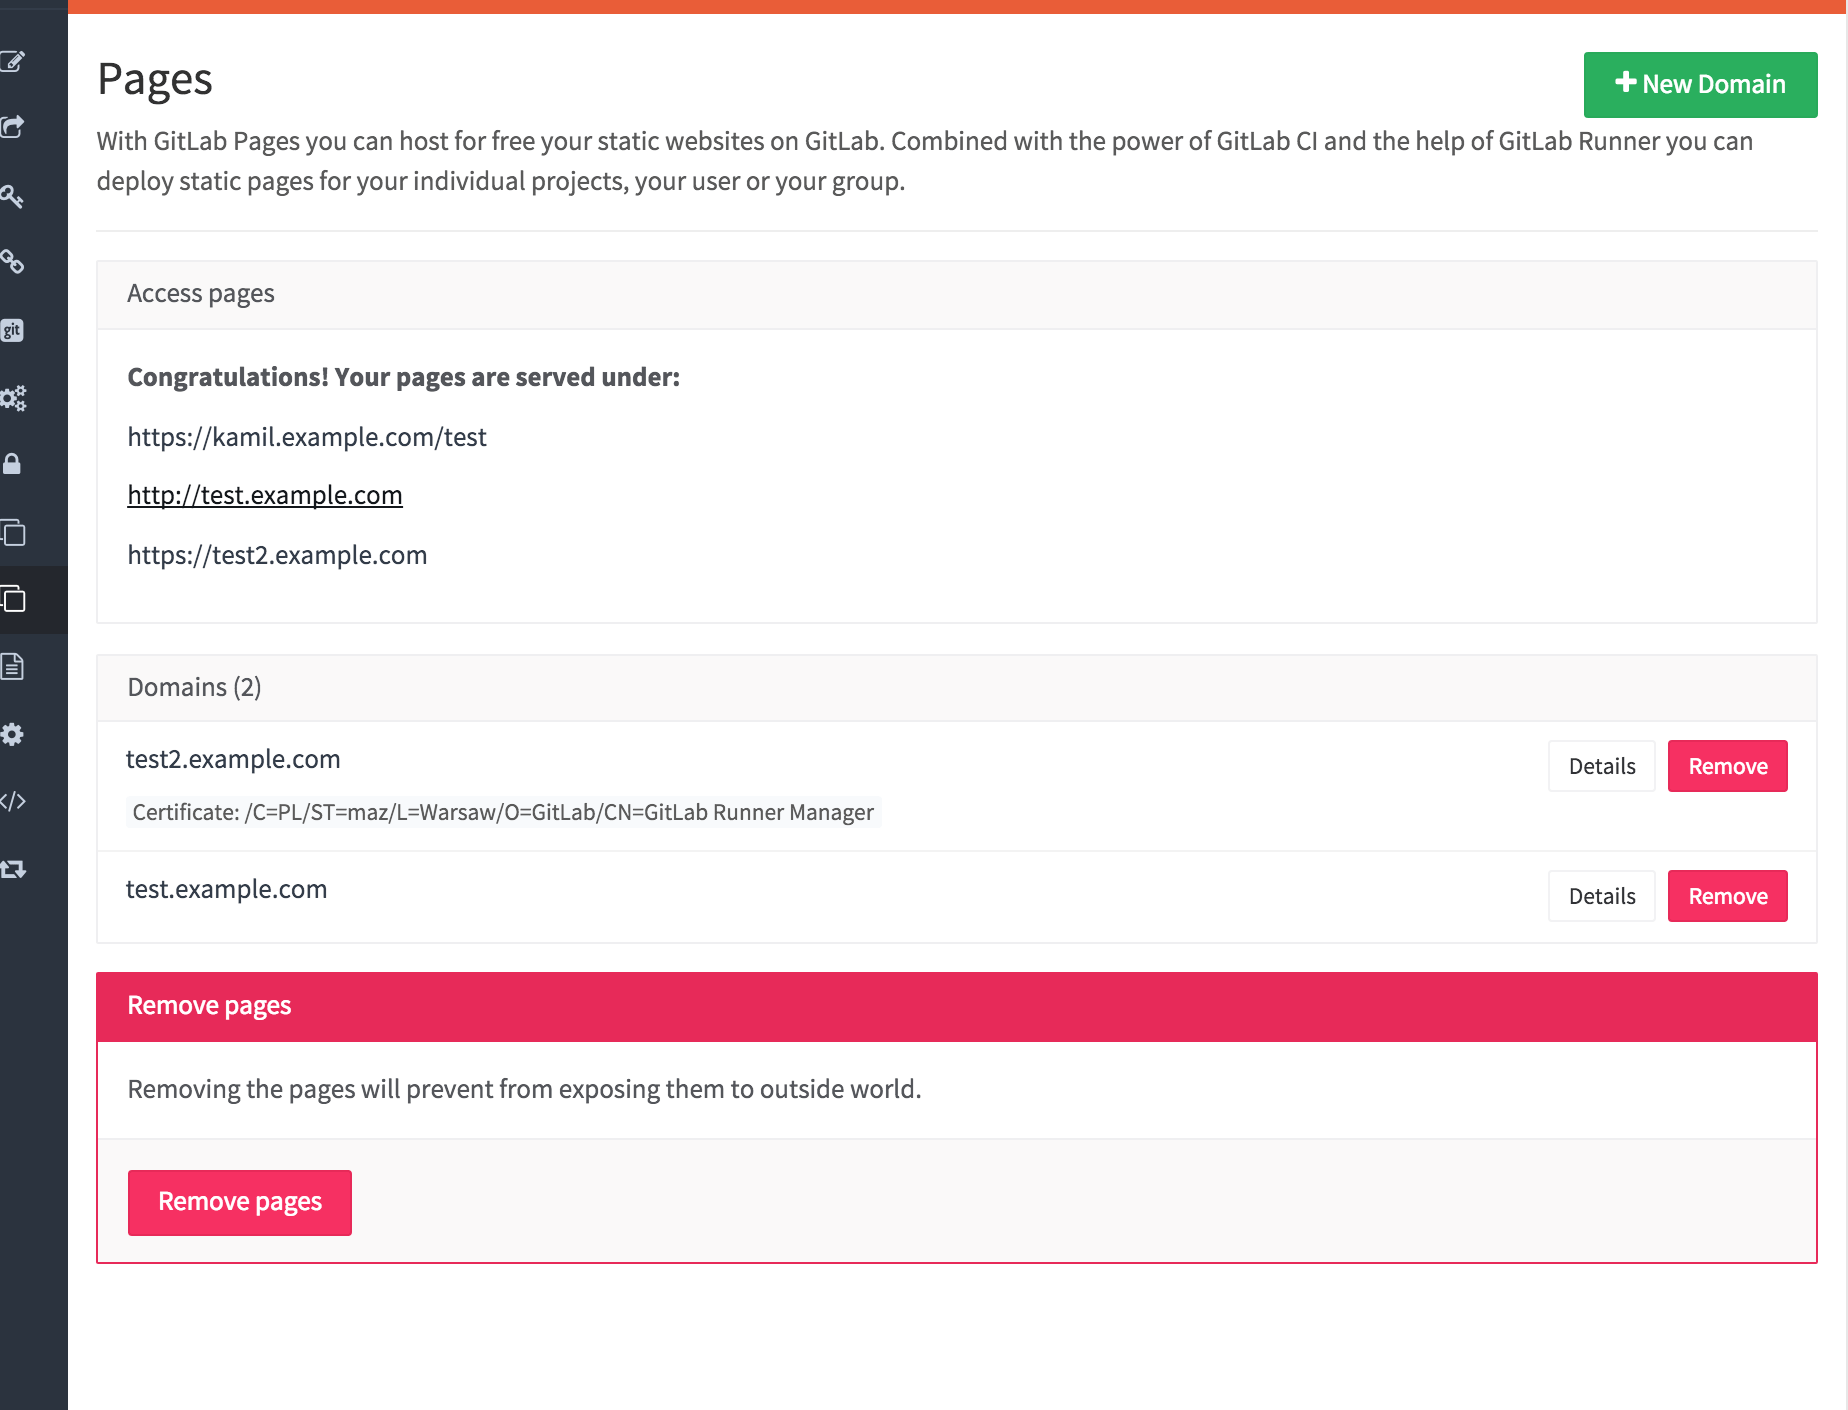Open the share arrow icon in sidebar
This screenshot has height=1410, width=1848.
(13, 127)
